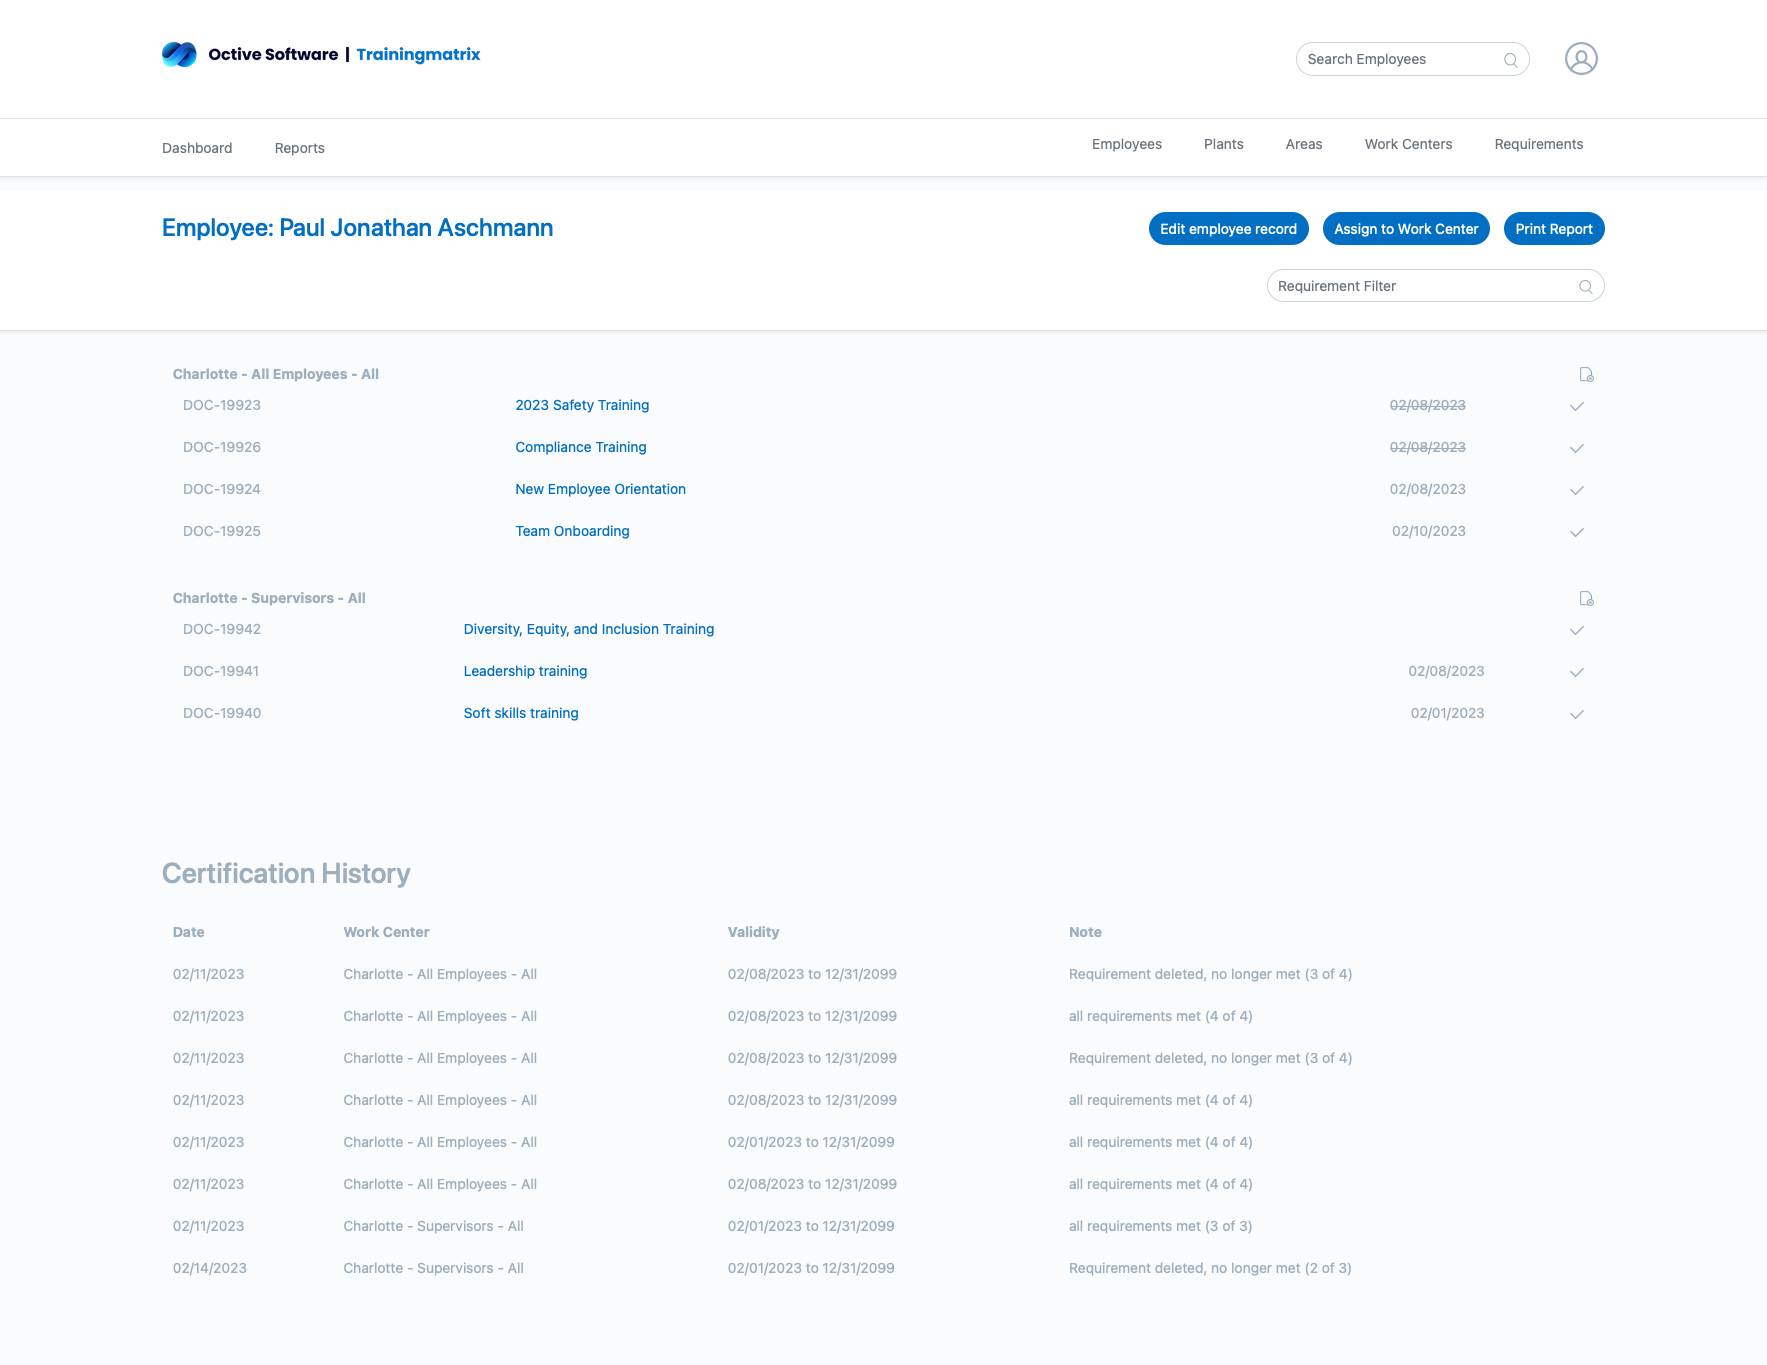1767x1365 pixels.
Task: Open the Dashboard menu item
Action: coord(197,148)
